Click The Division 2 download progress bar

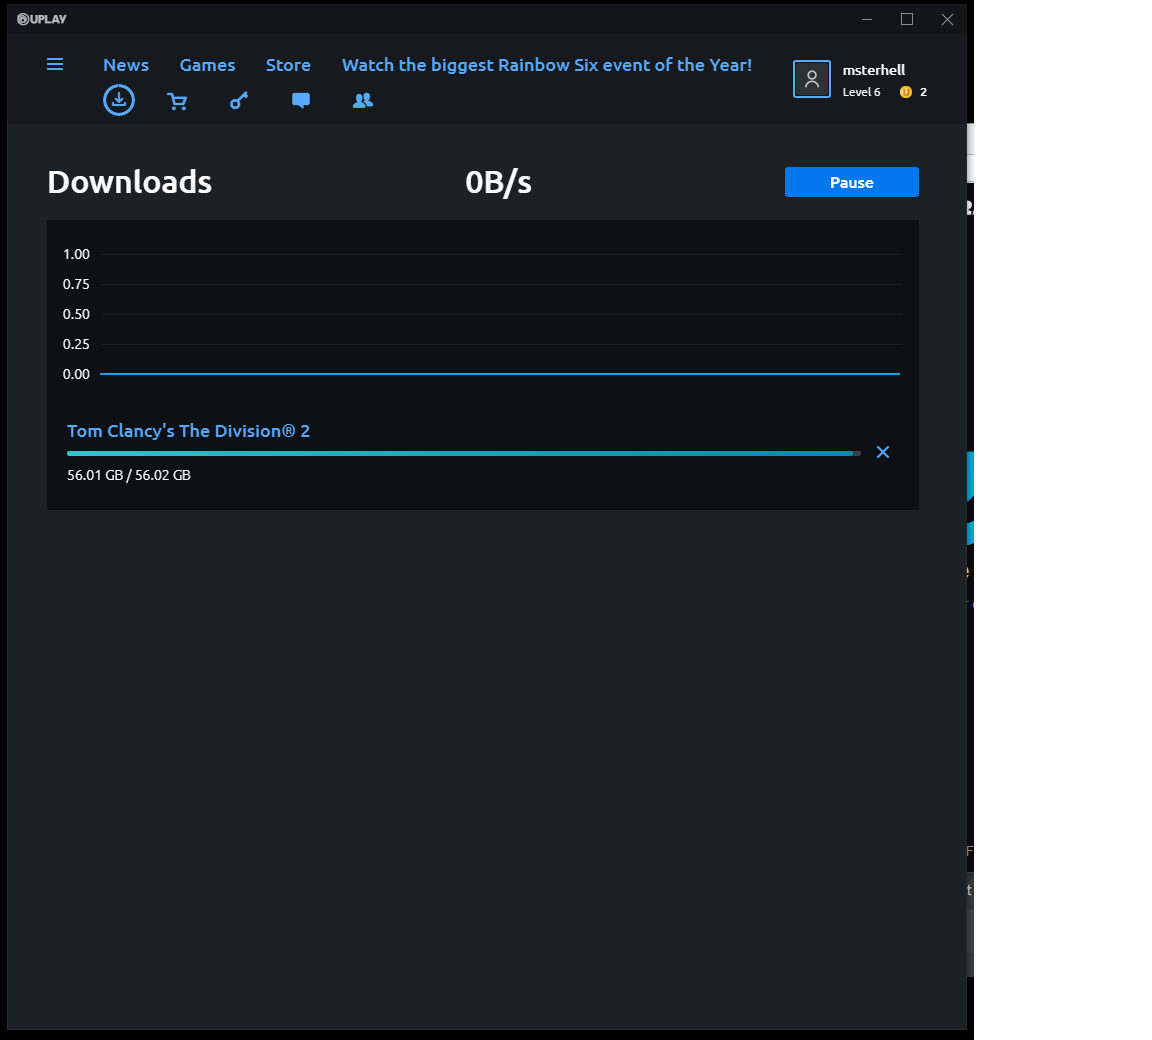click(x=464, y=453)
